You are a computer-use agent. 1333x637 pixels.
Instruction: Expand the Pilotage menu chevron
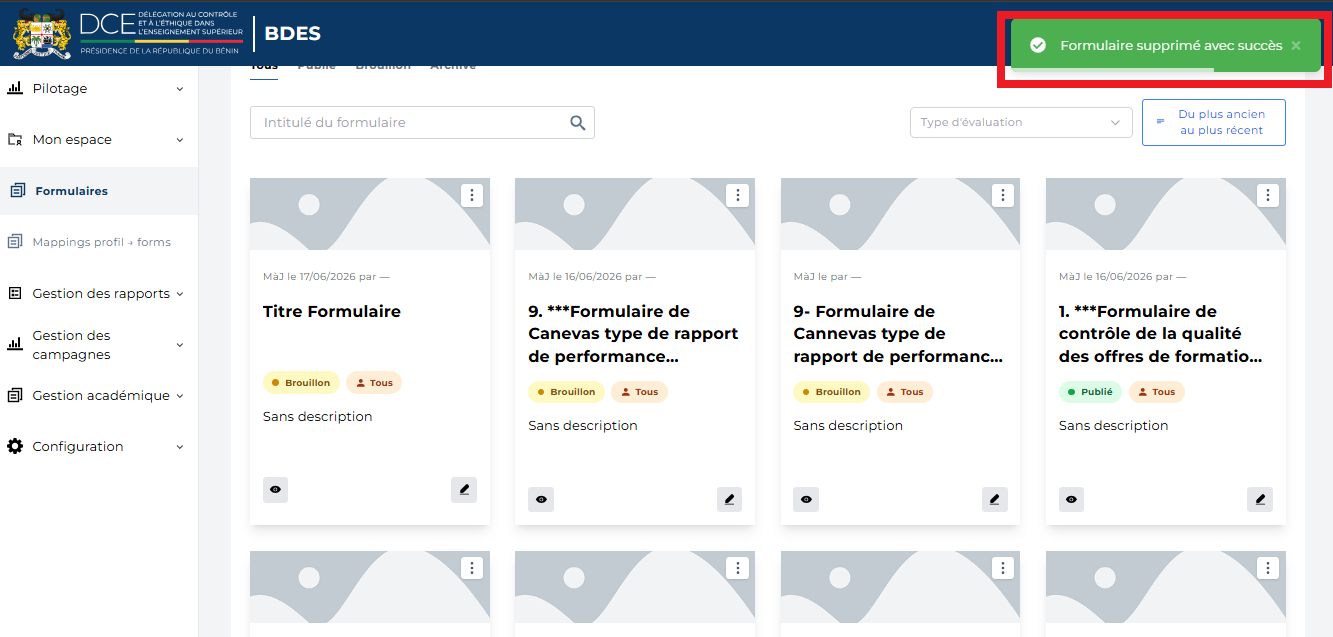pyautogui.click(x=180, y=89)
